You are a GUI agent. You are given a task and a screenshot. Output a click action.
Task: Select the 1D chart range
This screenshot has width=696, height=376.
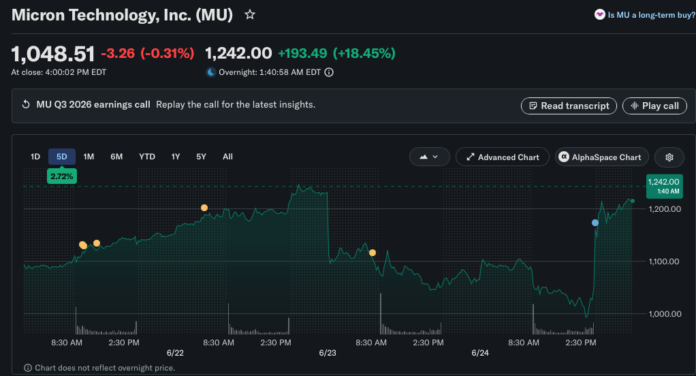point(35,157)
